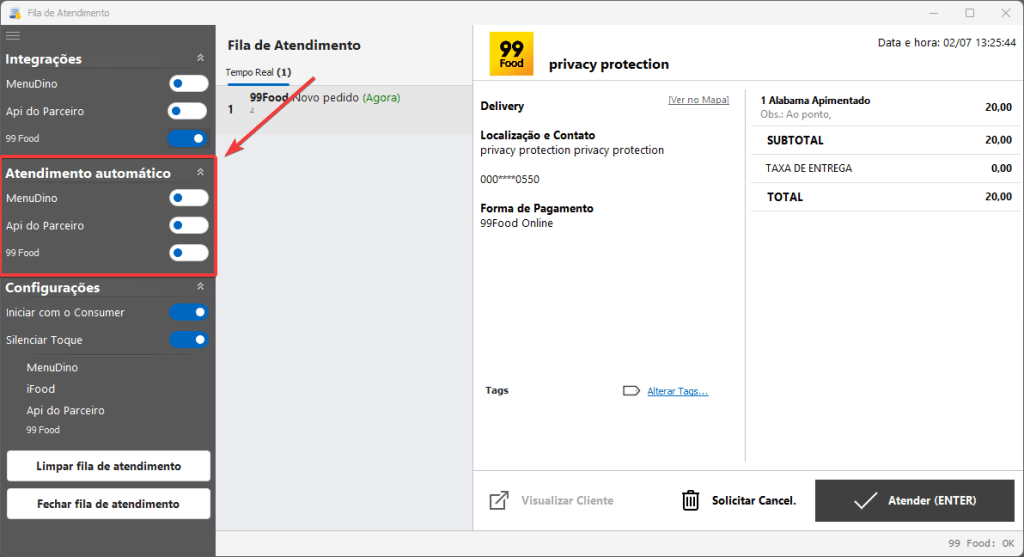Click the Visualizar Cliente external-link icon
Screen dimensions: 1024x557
(498, 500)
